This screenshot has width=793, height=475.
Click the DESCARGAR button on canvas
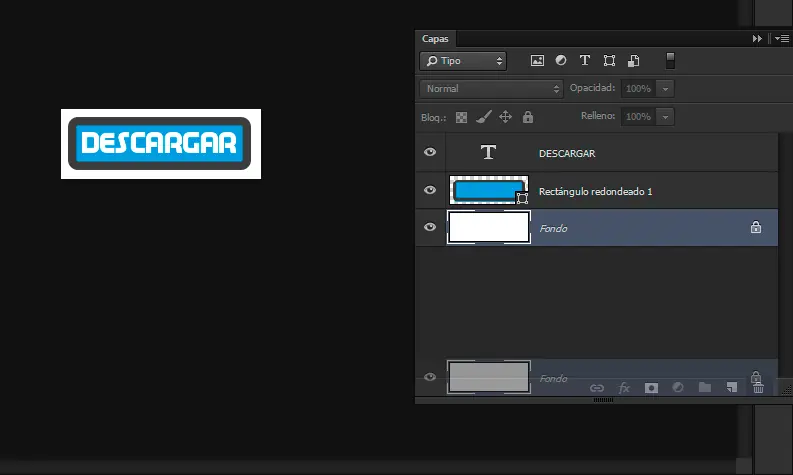pyautogui.click(x=159, y=144)
